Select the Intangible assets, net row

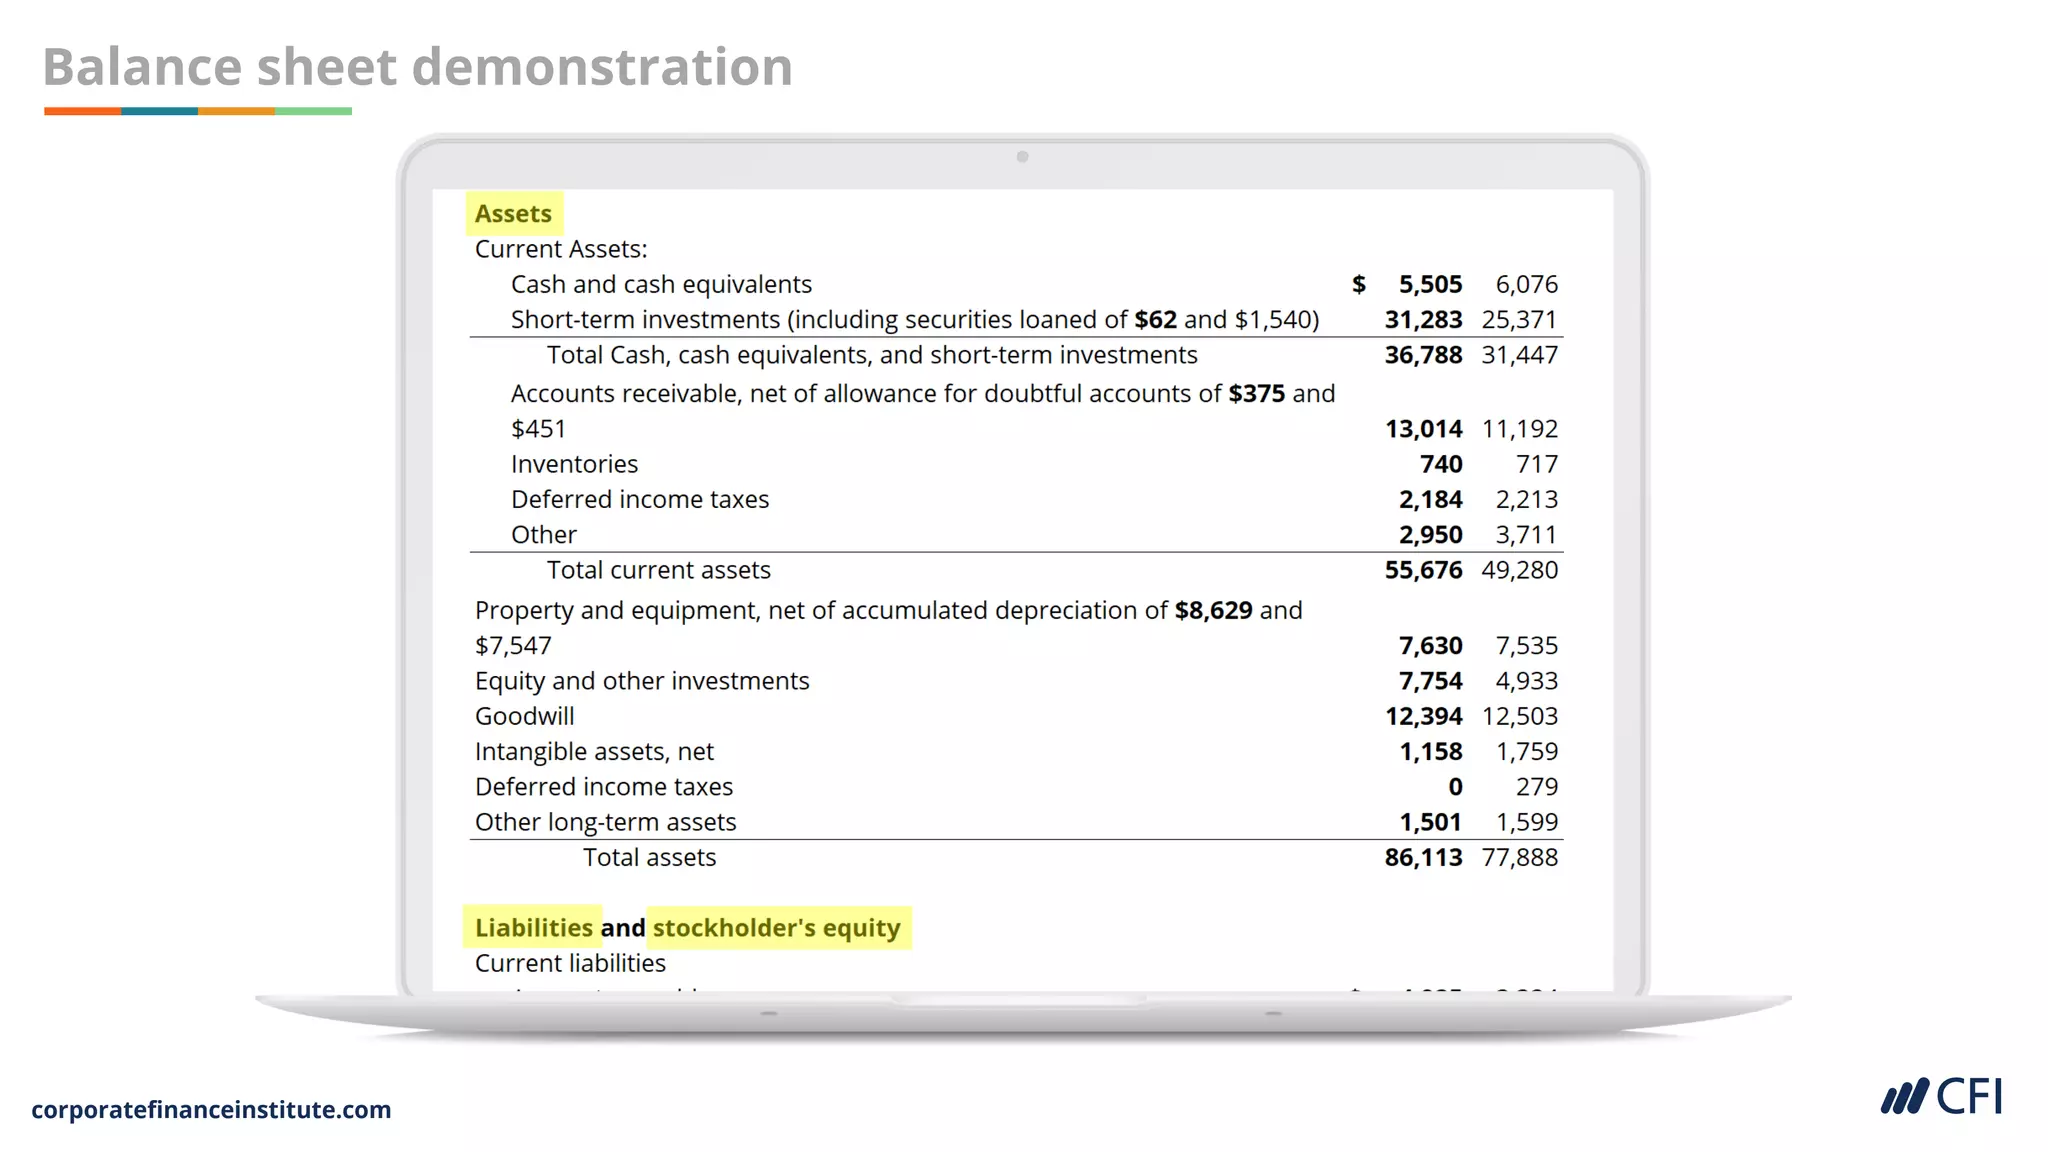pos(594,752)
